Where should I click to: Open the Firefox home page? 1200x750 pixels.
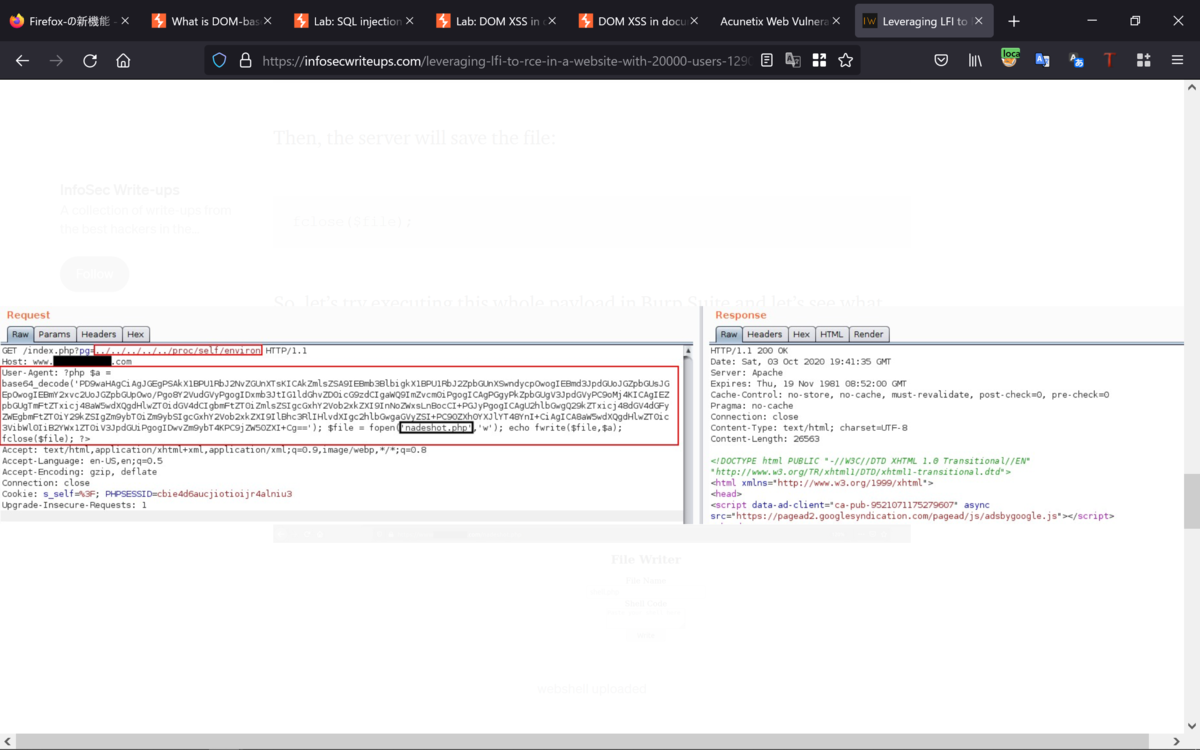[x=123, y=60]
